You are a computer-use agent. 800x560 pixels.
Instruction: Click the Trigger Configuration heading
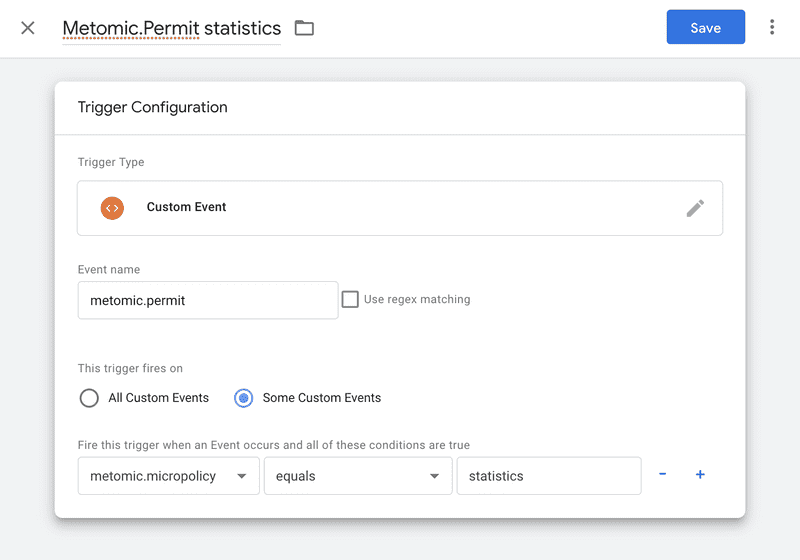pyautogui.click(x=153, y=107)
